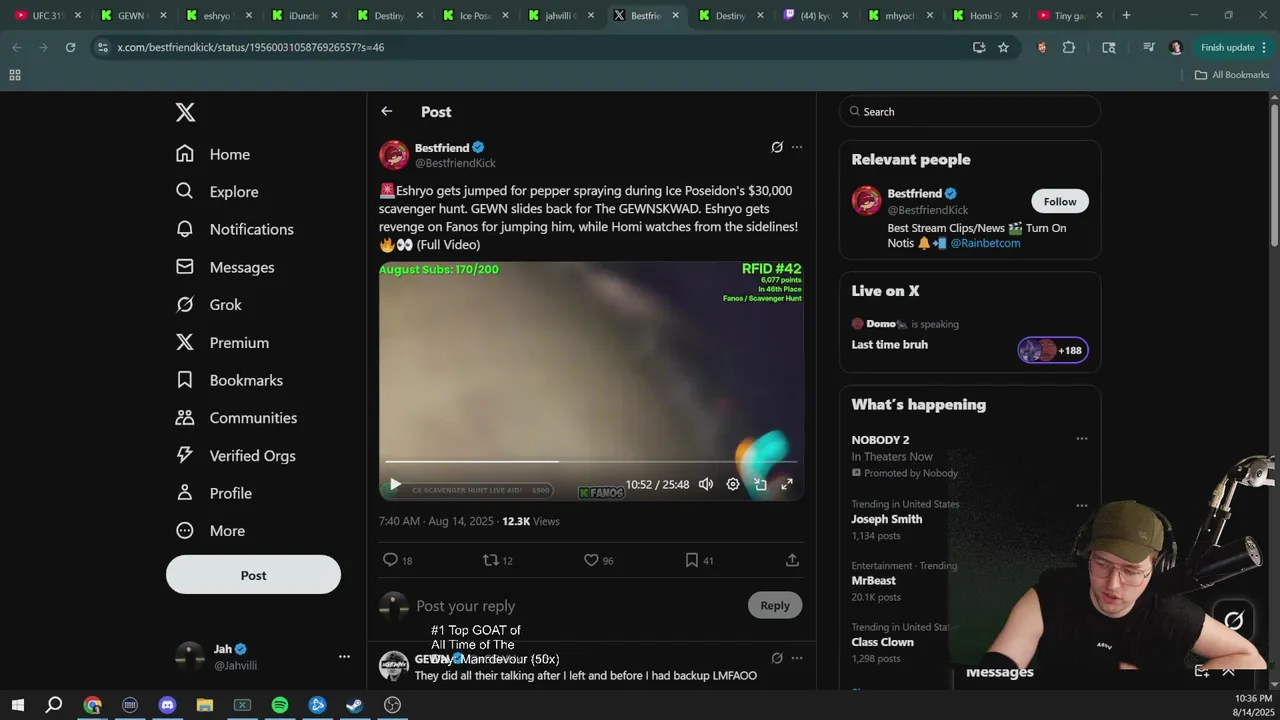Image resolution: width=1280 pixels, height=720 pixels.
Task: Follow Bestfriend in Relevant people
Action: pyautogui.click(x=1060, y=201)
